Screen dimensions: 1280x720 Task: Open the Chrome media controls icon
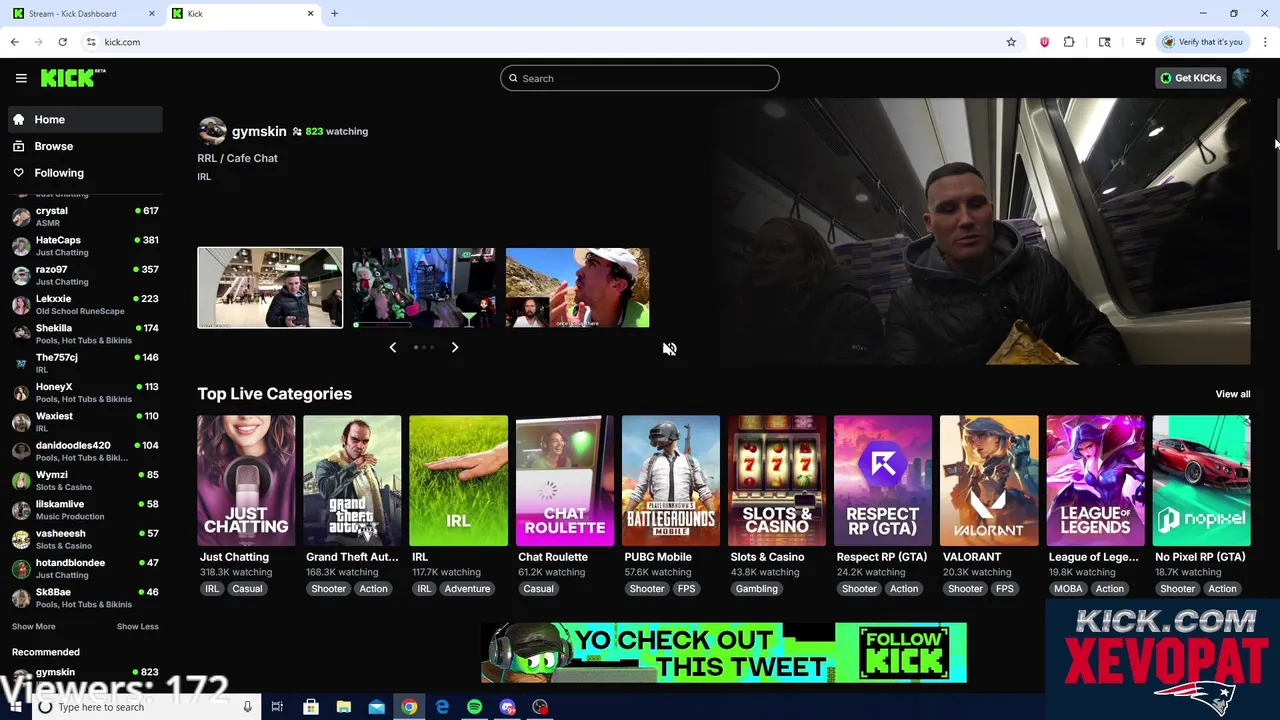1140,42
